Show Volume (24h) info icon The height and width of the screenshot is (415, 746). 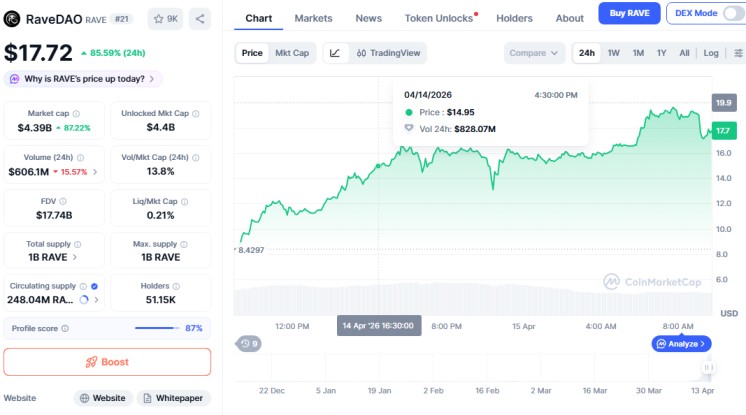point(80,158)
